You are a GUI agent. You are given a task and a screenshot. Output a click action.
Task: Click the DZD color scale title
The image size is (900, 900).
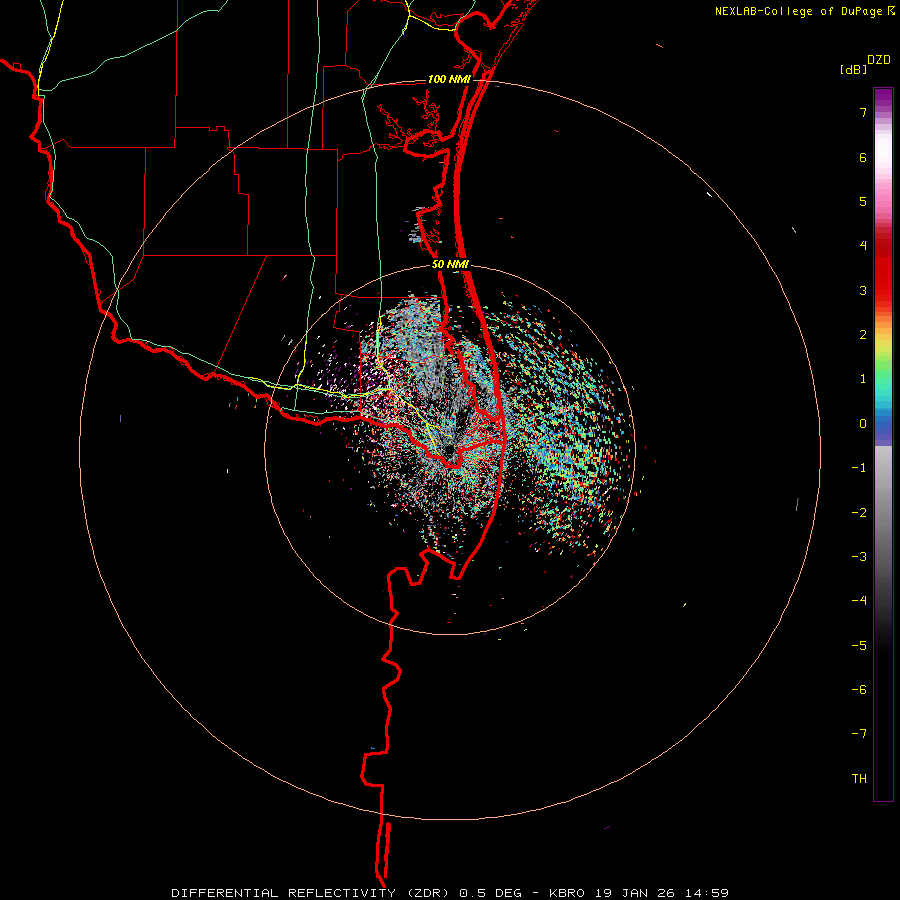pos(879,60)
